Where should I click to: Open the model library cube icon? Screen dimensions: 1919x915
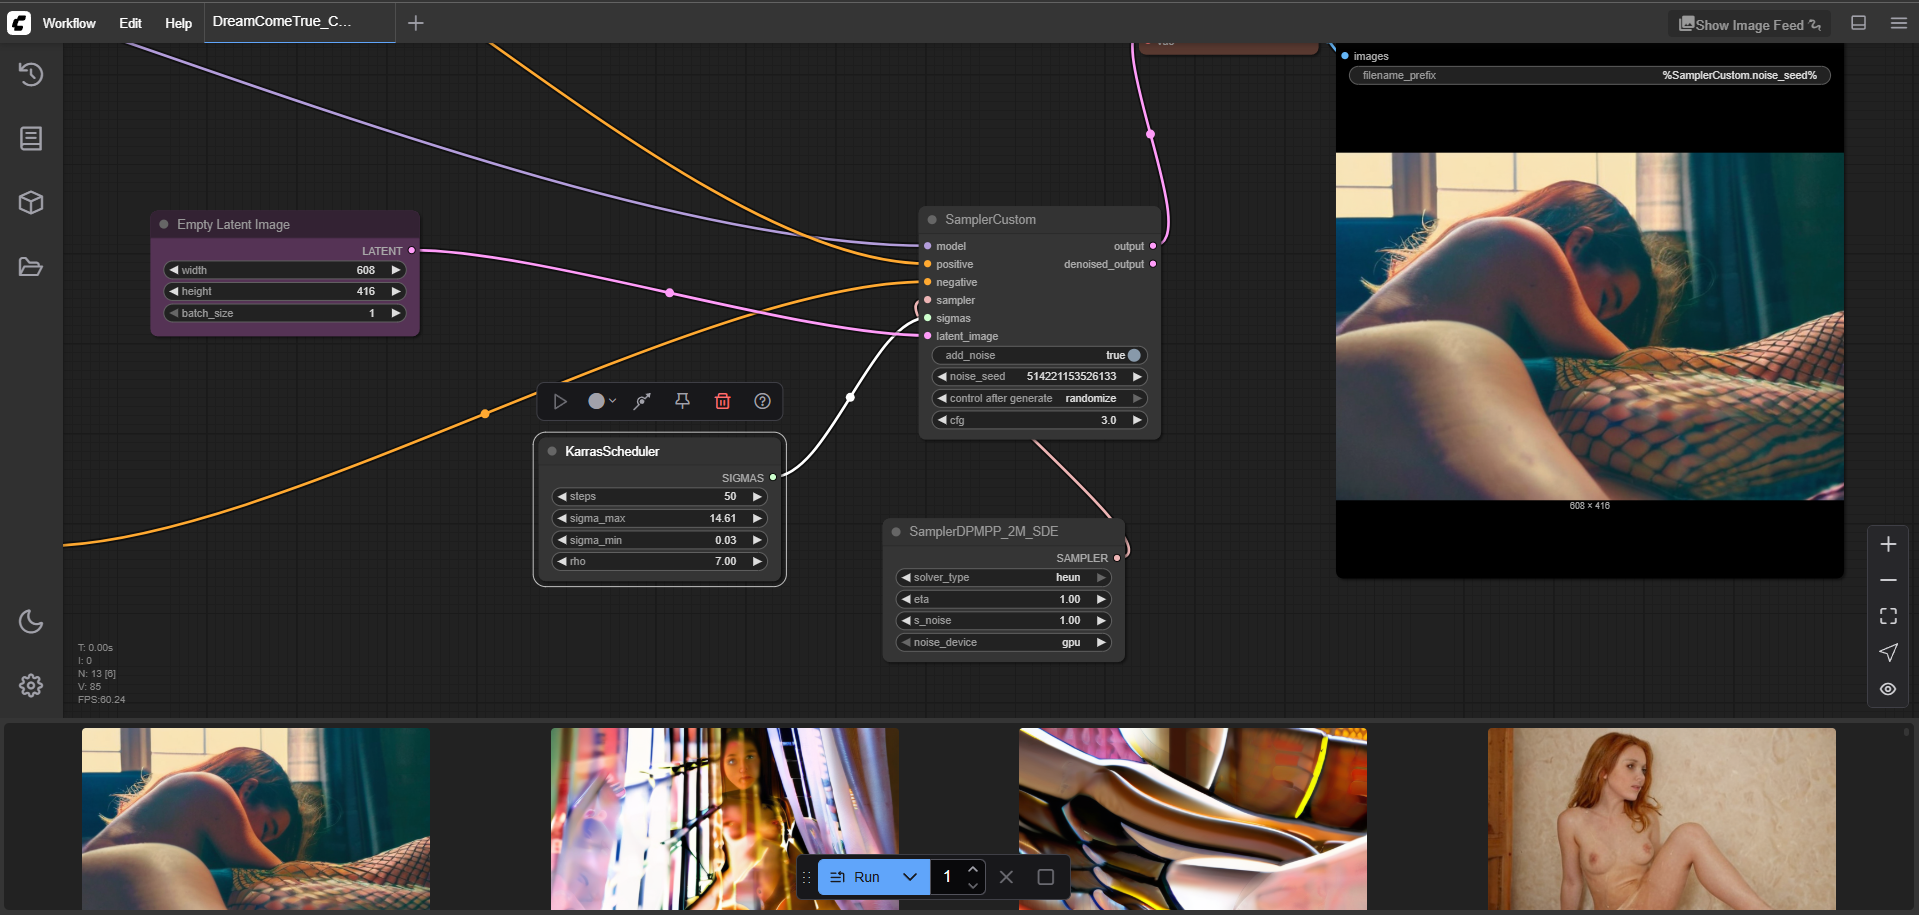[x=31, y=202]
